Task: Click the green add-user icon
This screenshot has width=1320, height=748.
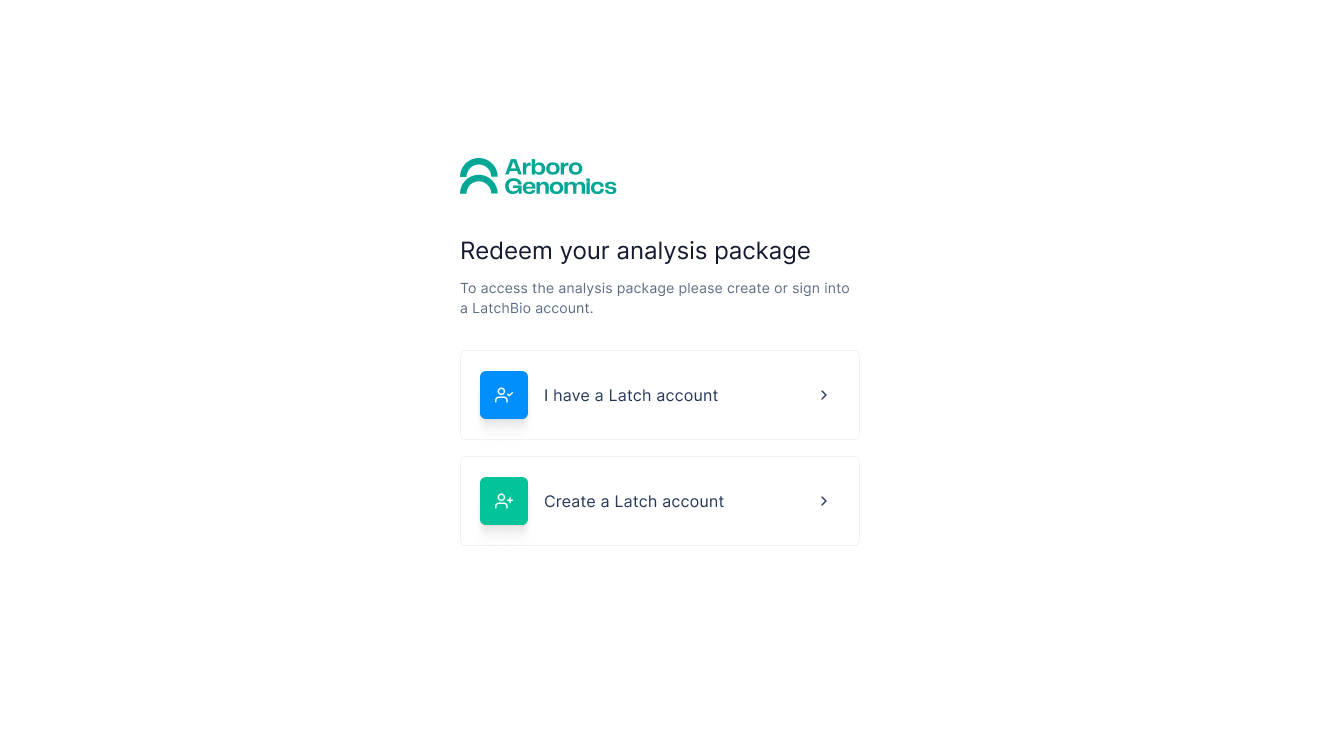Action: [x=504, y=501]
